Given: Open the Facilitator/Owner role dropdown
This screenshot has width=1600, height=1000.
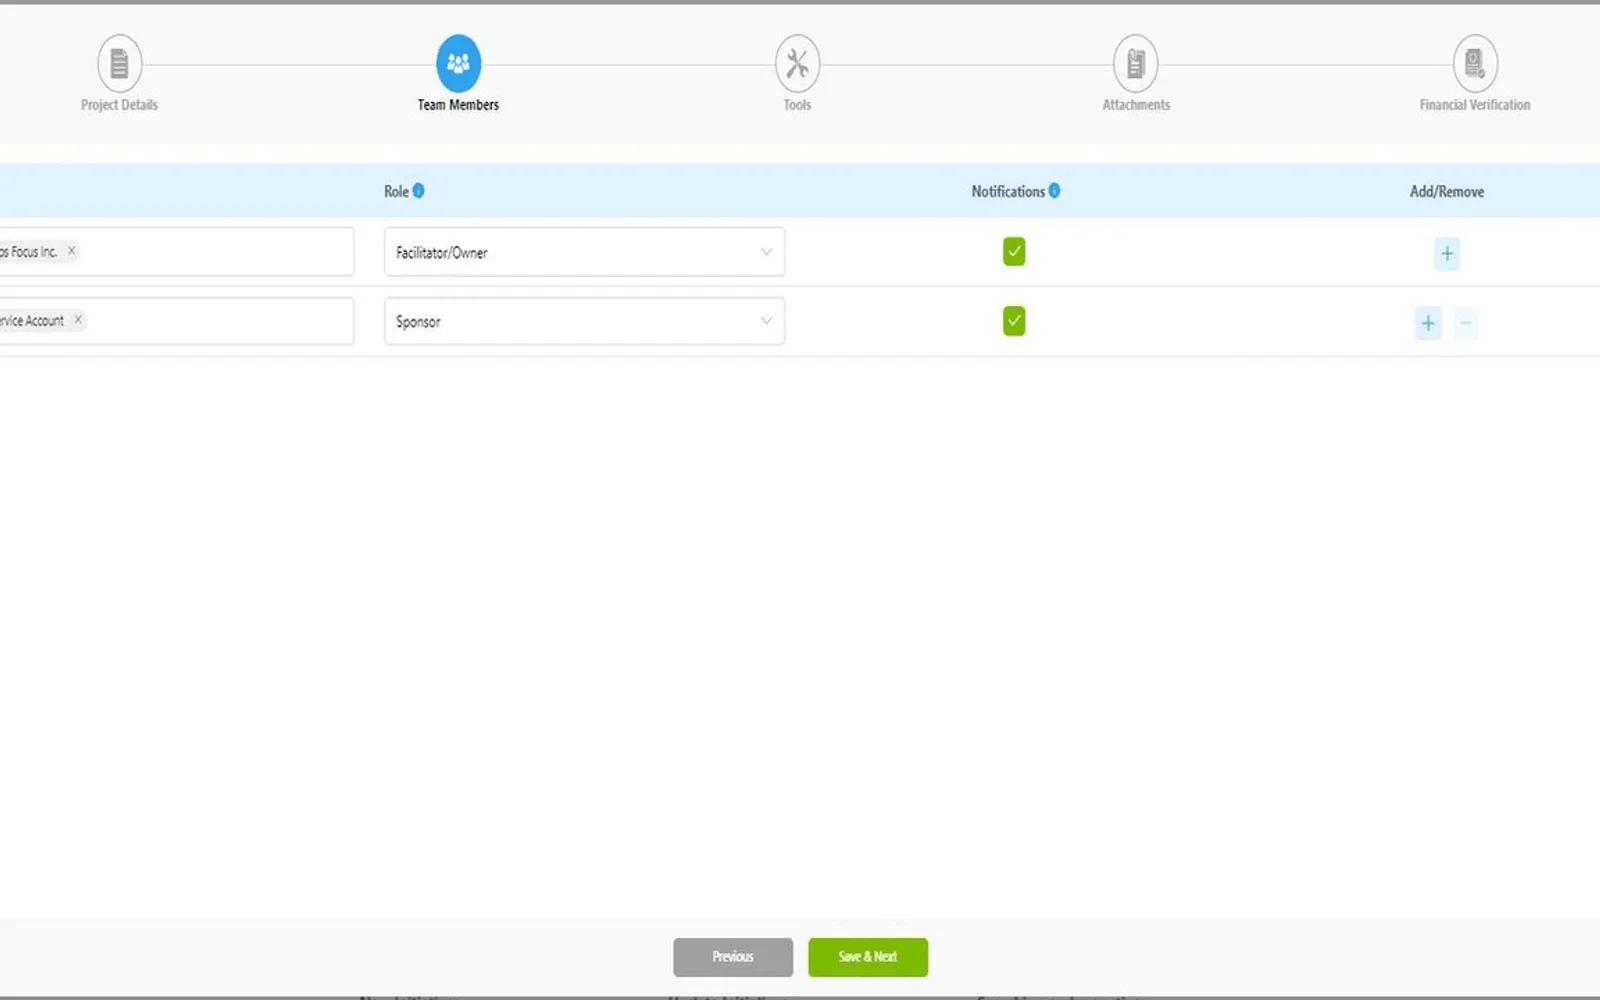Looking at the screenshot, I should click(584, 252).
